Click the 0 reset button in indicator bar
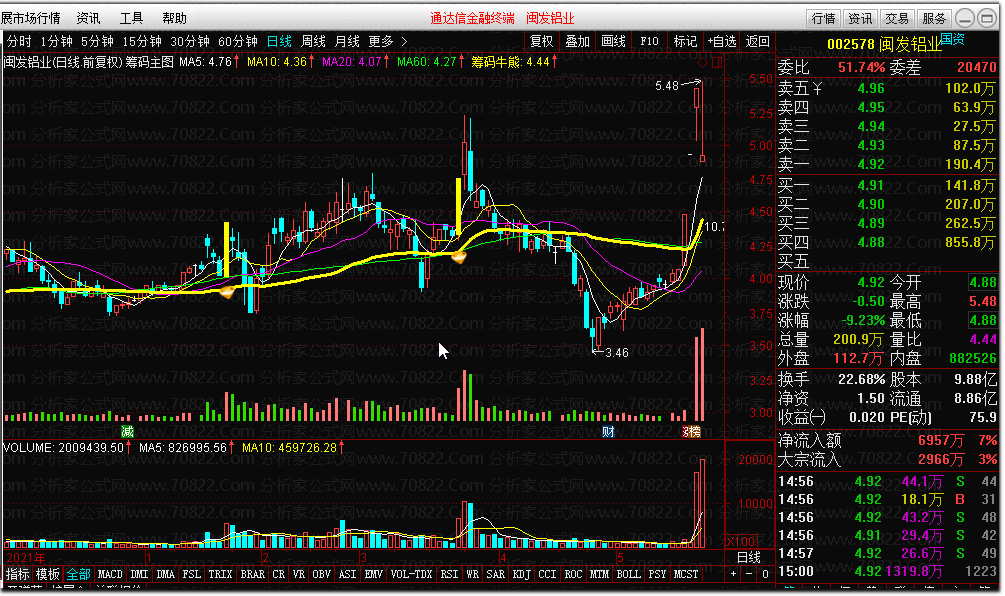This screenshot has width=1005, height=596. point(765,574)
